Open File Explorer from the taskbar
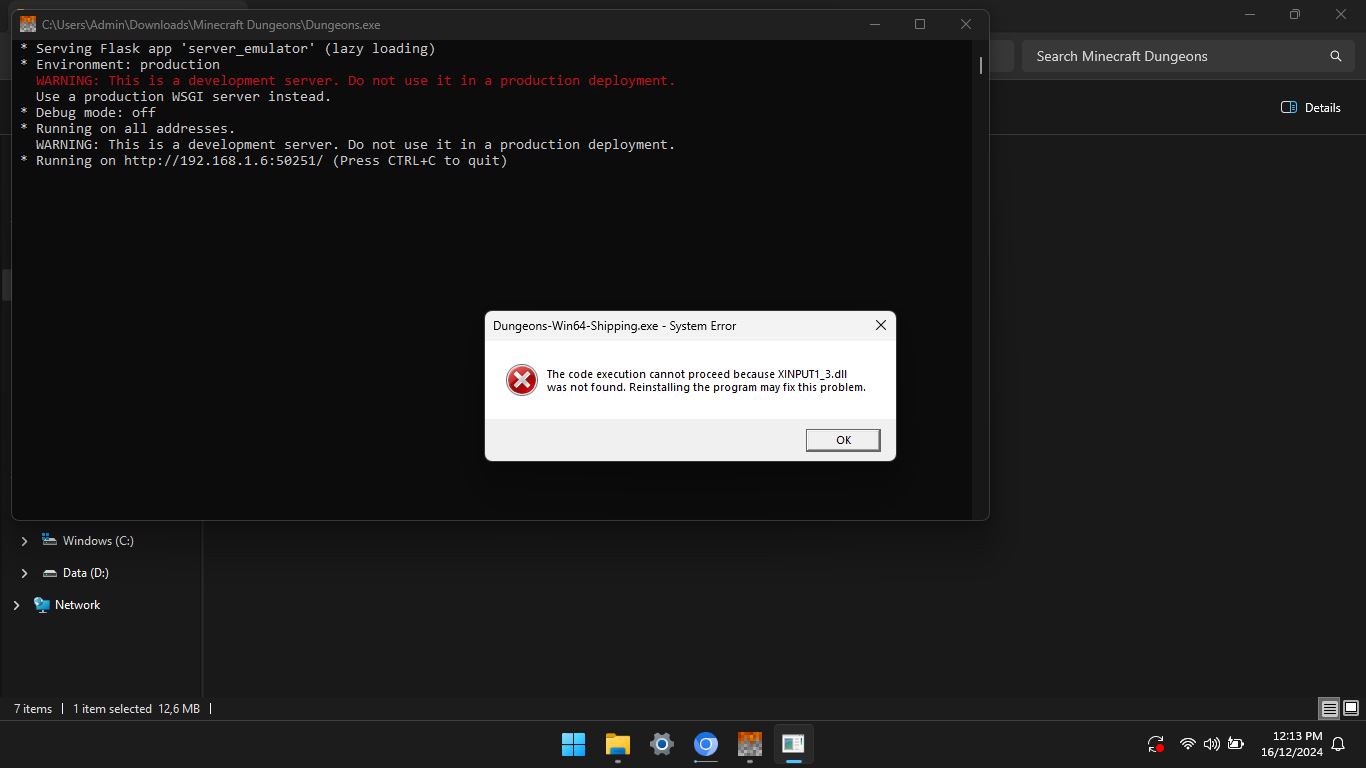Screen dimensions: 1366x768 (618, 744)
